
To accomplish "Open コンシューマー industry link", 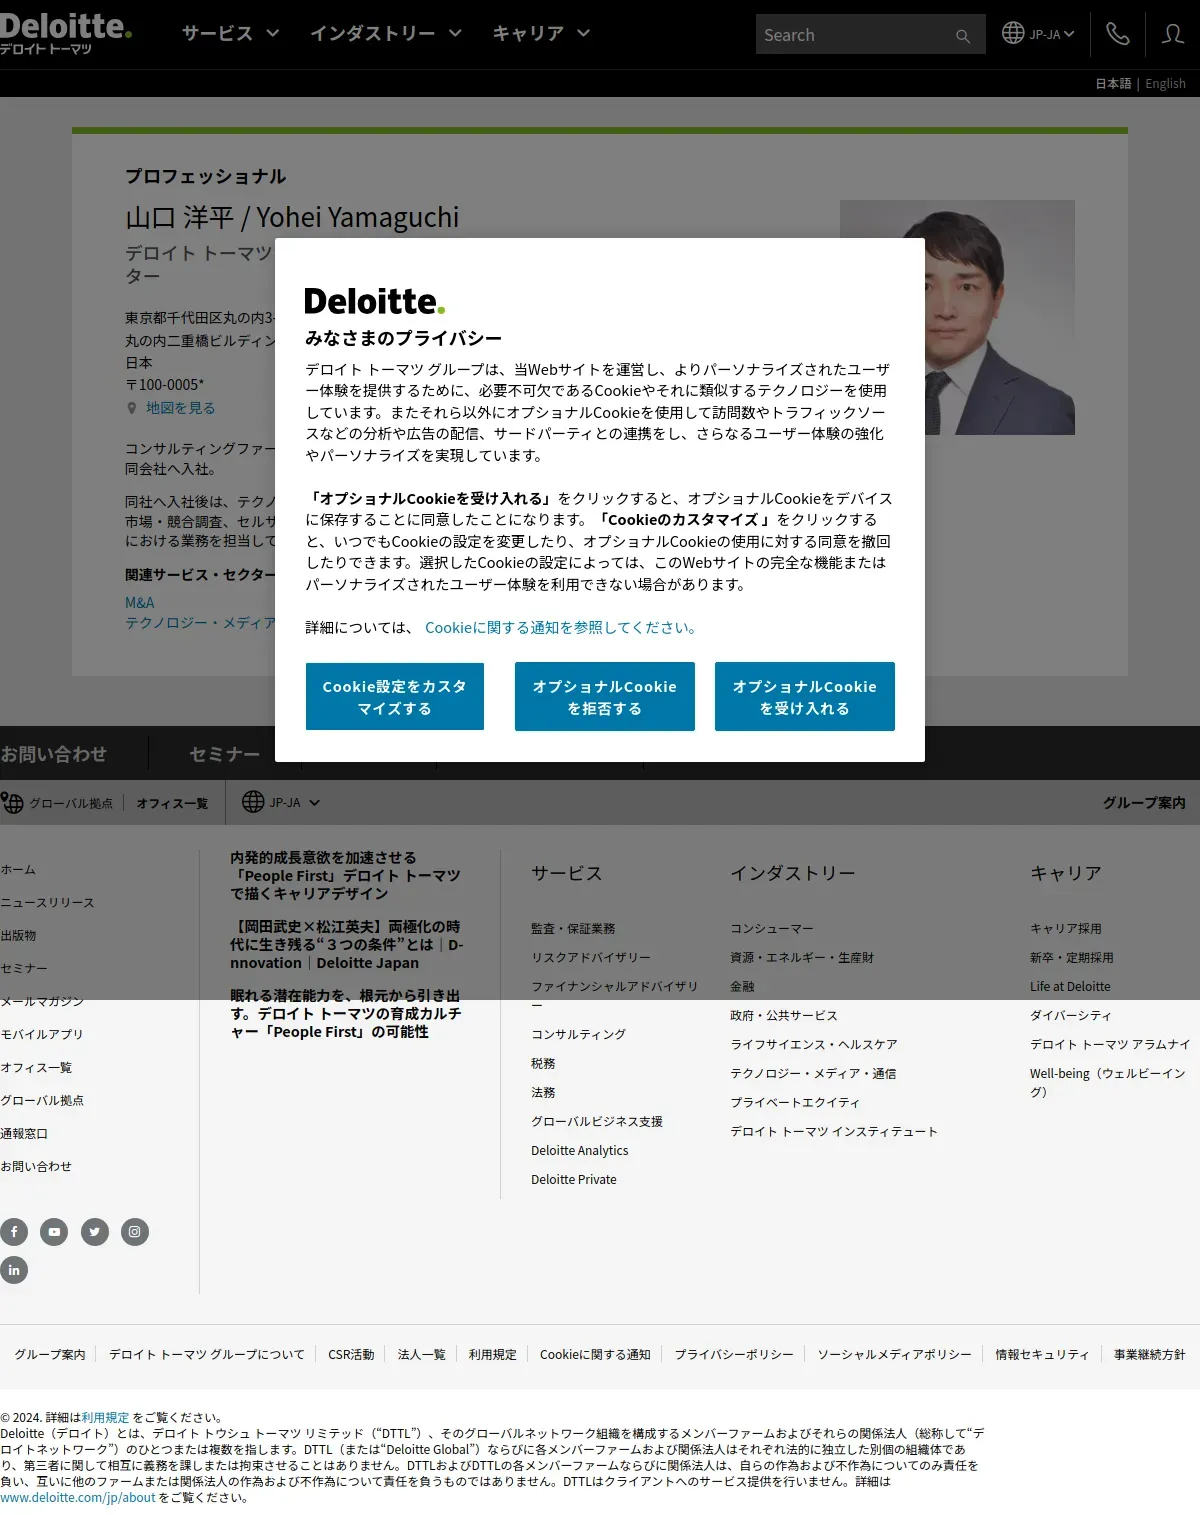I will click(x=772, y=928).
